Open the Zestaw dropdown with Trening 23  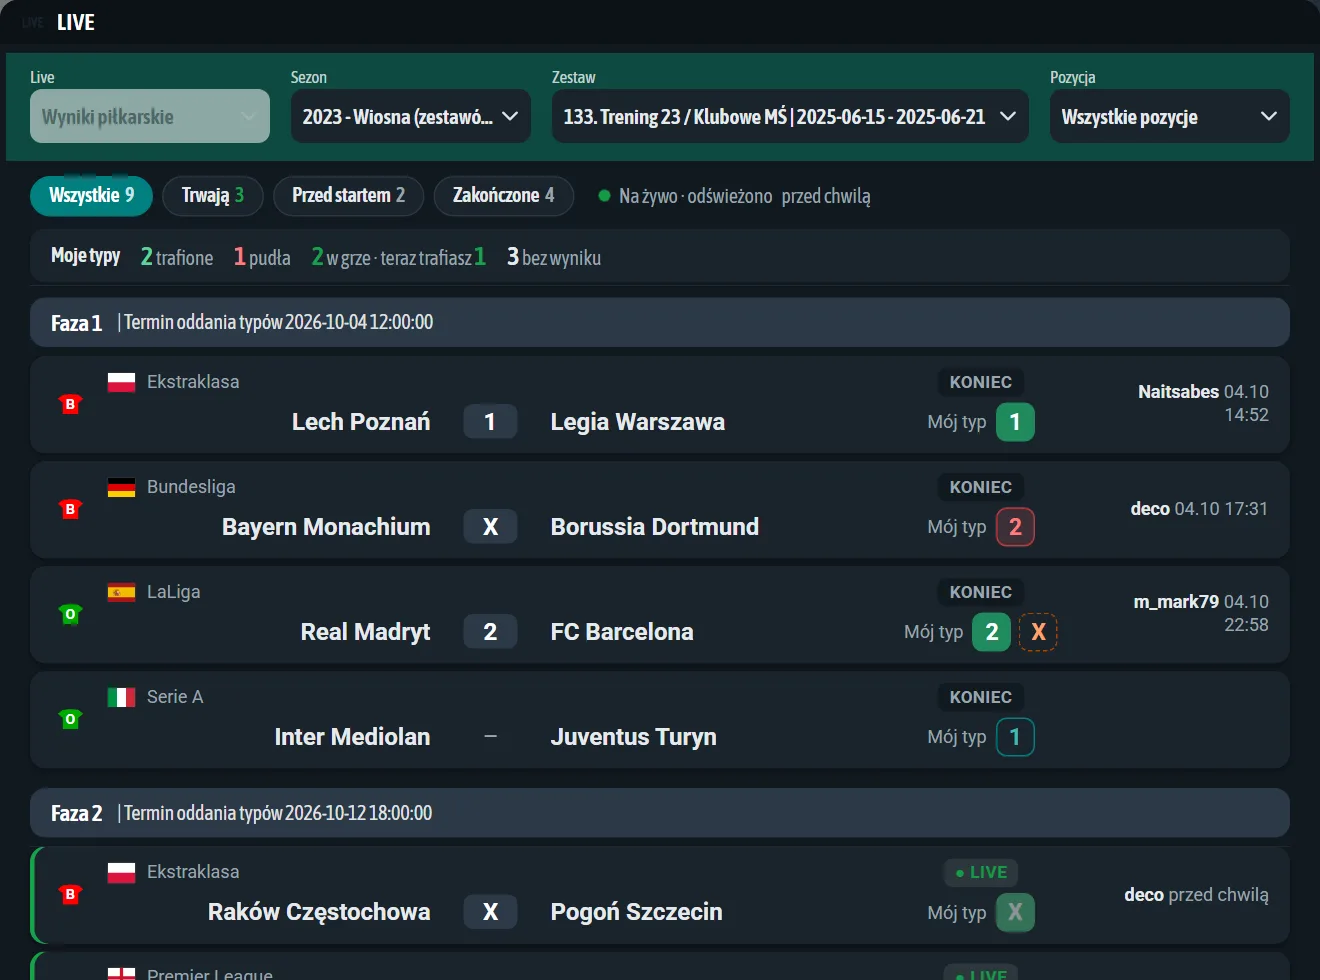[790, 116]
